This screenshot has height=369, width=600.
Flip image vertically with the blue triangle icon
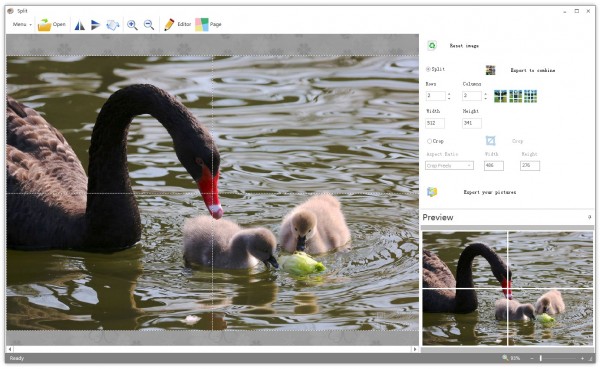(x=95, y=25)
